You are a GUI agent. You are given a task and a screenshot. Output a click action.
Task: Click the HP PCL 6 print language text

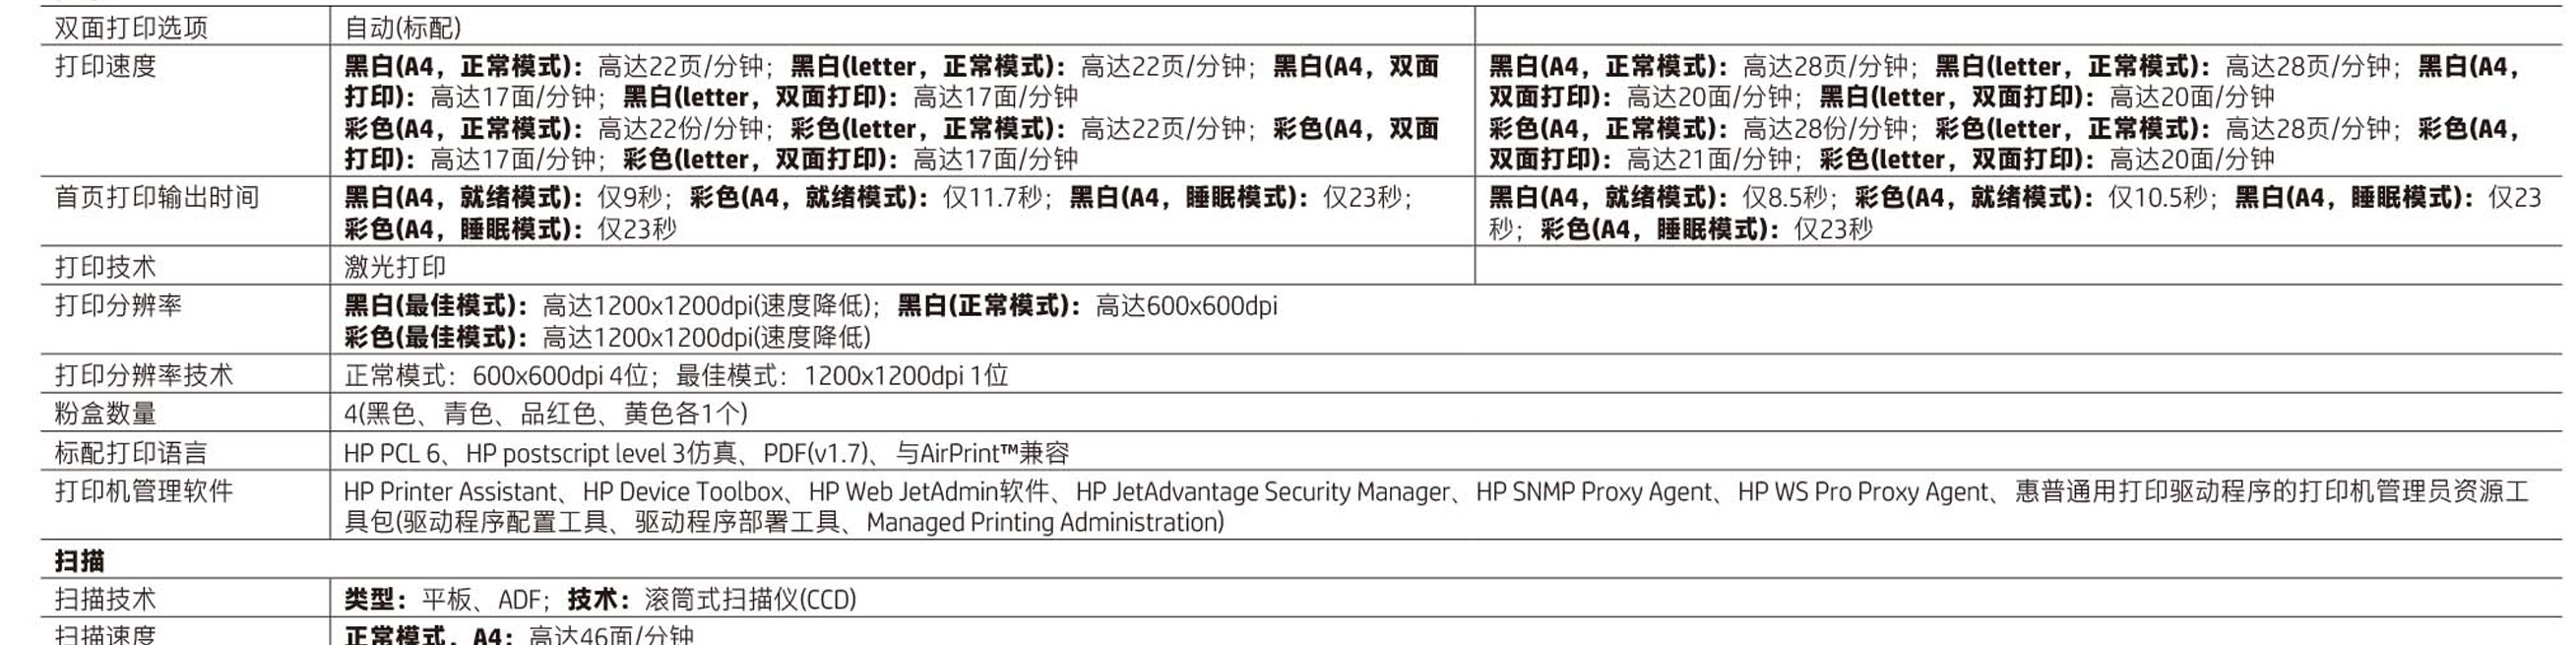click(393, 454)
